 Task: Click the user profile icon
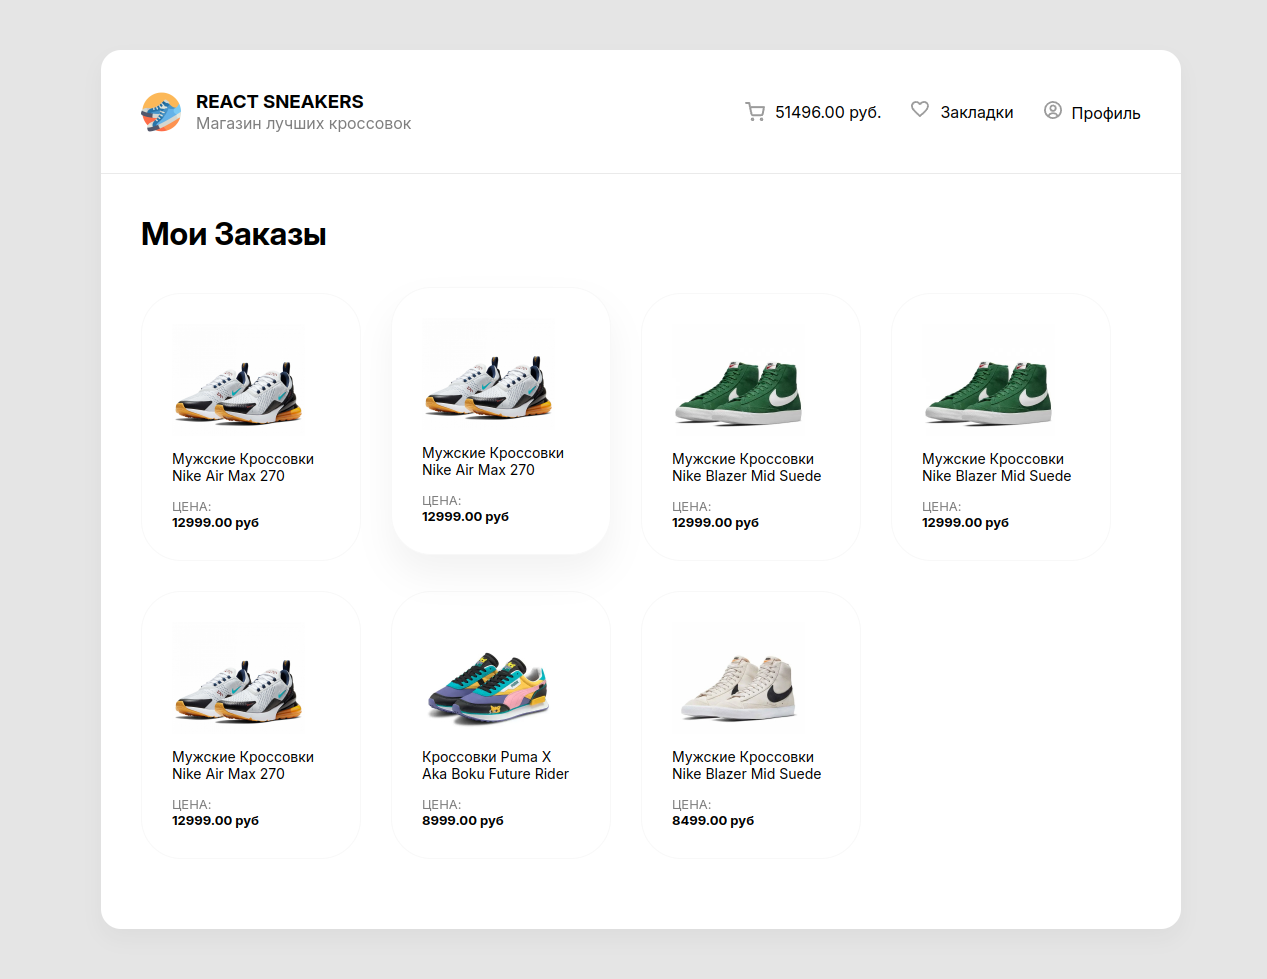point(1053,110)
